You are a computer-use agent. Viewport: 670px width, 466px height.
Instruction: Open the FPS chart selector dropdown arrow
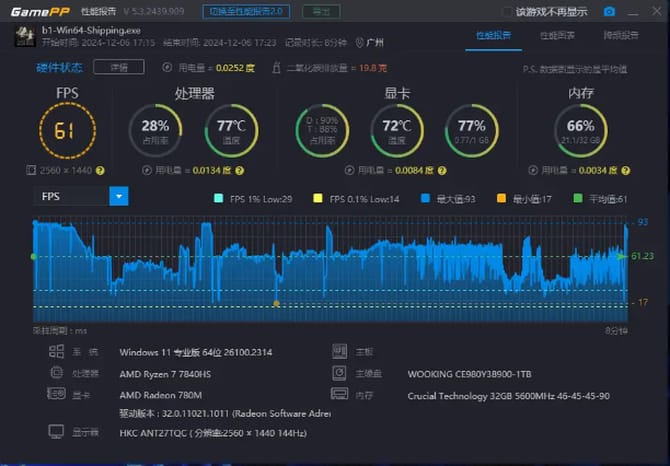tap(119, 196)
